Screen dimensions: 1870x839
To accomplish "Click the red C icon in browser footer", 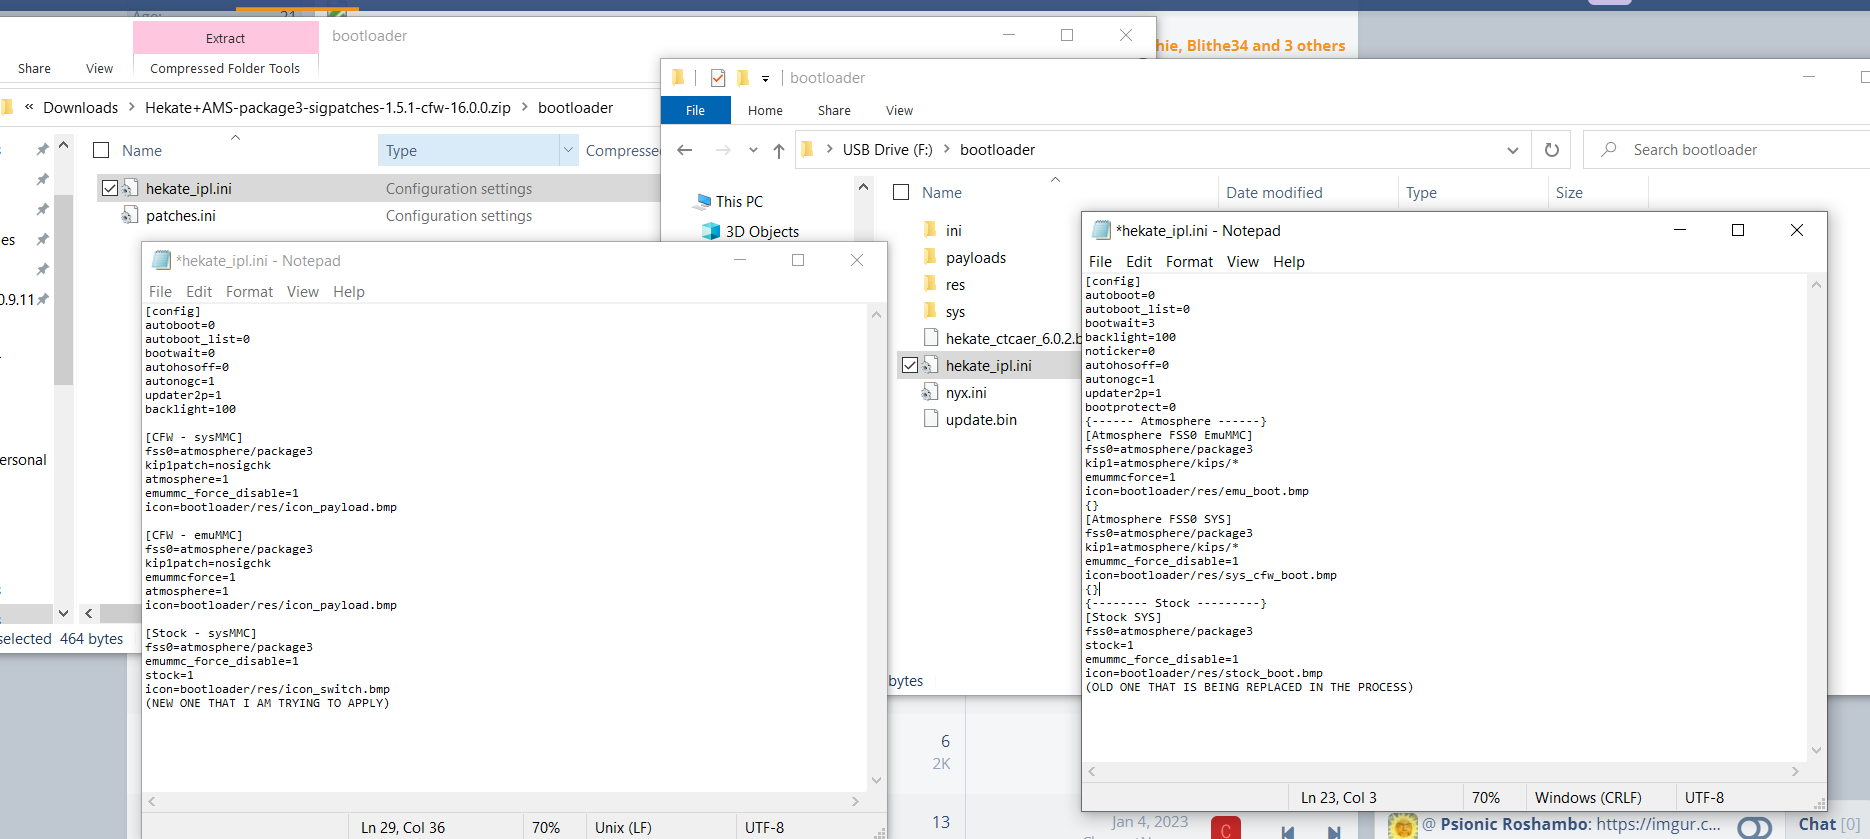I will click(1226, 829).
